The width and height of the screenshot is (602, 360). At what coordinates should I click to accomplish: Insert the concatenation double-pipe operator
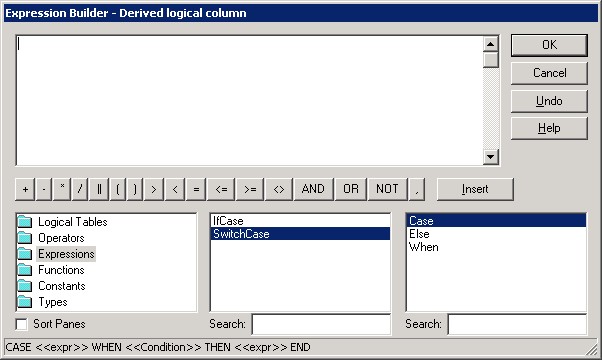[99, 189]
